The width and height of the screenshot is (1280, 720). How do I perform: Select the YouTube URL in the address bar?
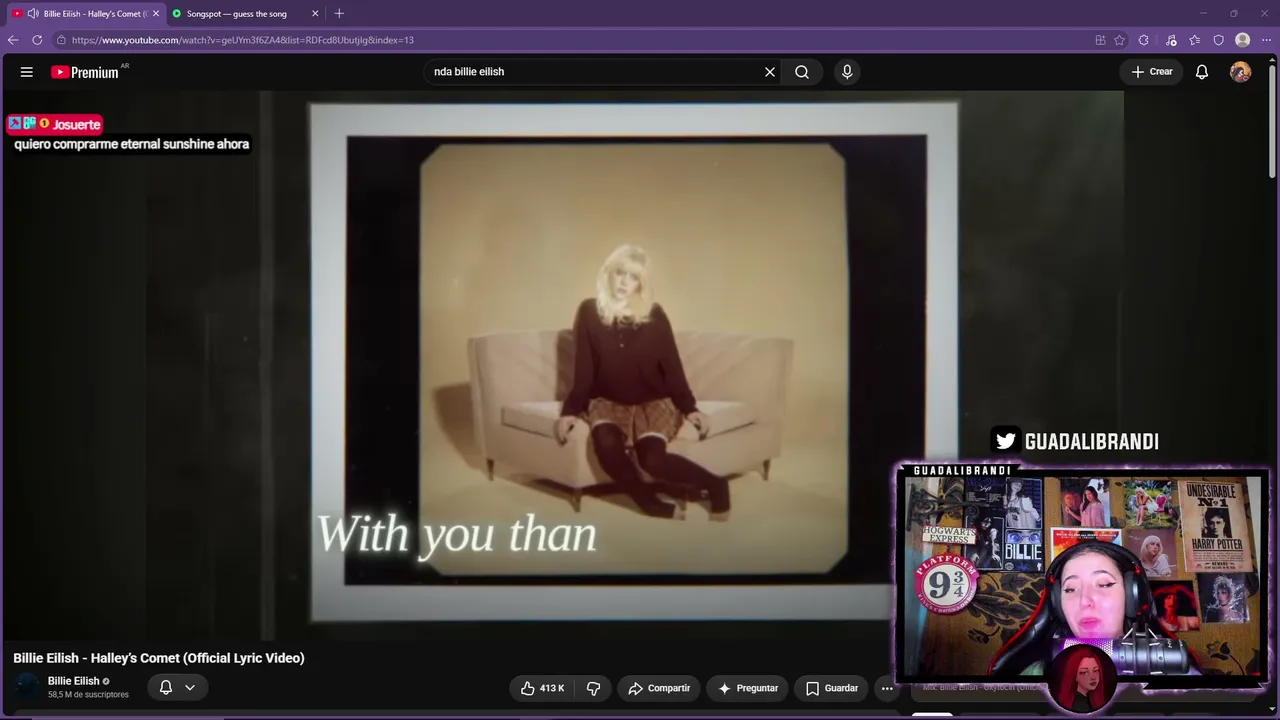click(x=243, y=40)
